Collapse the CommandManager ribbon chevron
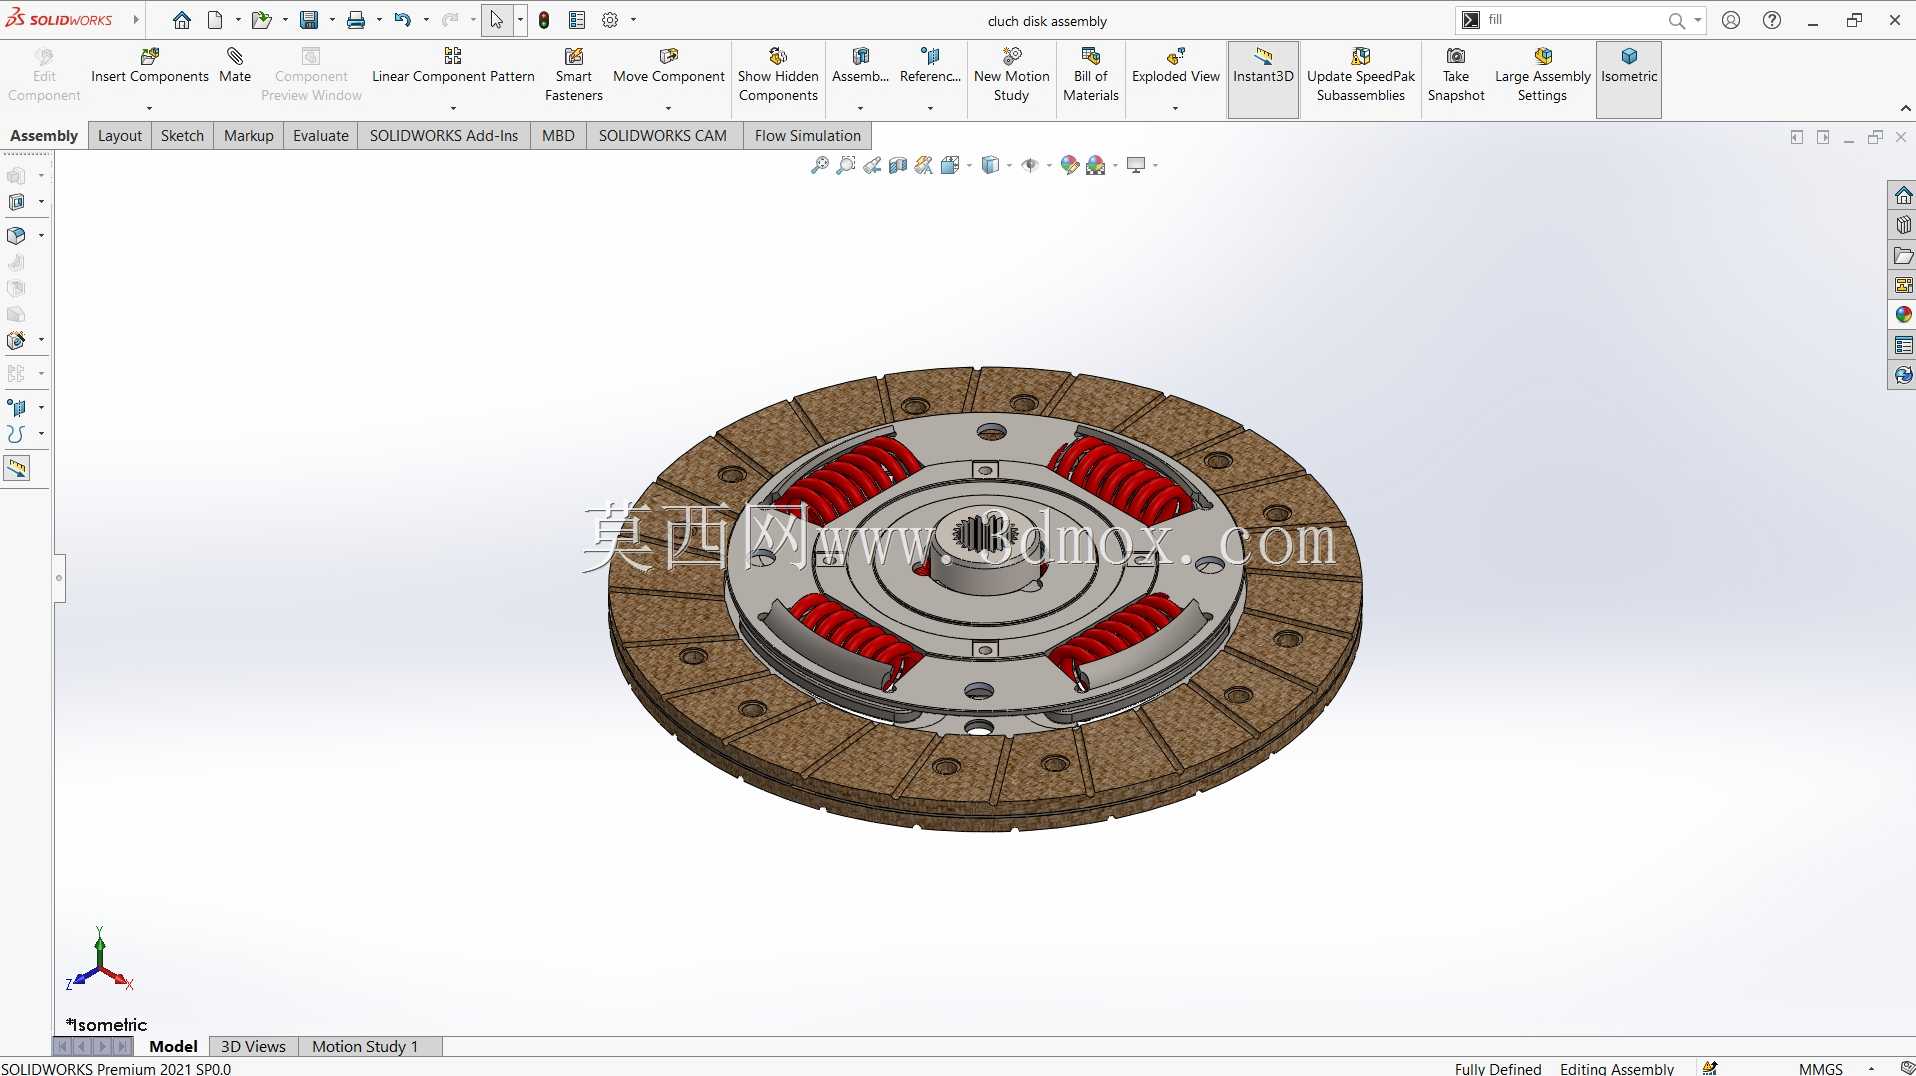 1905,108
